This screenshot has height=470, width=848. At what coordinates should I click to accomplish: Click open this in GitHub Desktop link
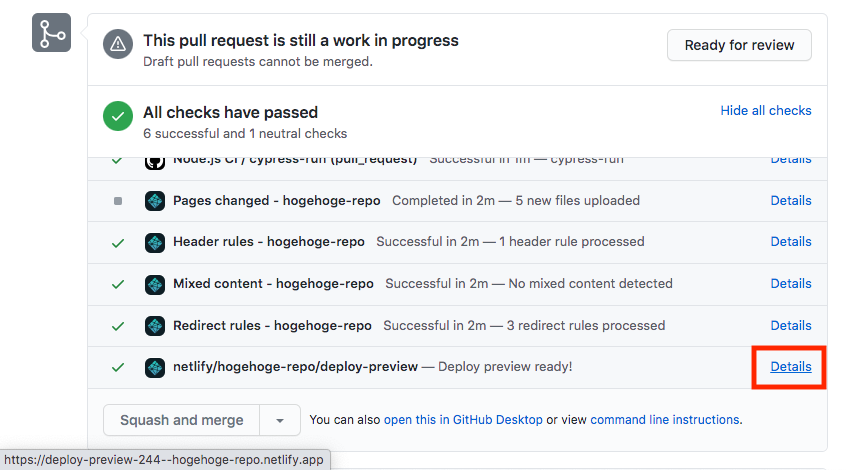pos(463,420)
